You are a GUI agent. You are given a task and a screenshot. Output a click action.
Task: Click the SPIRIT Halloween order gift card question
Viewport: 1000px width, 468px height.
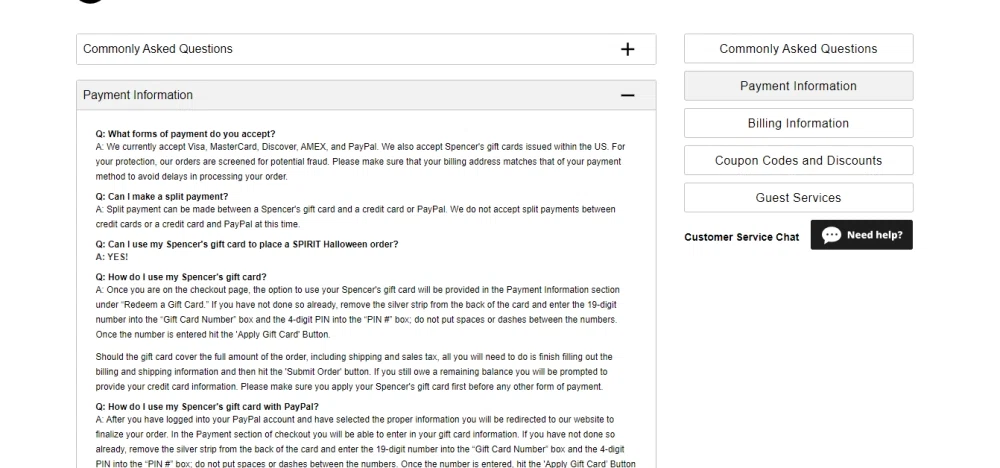coord(246,244)
